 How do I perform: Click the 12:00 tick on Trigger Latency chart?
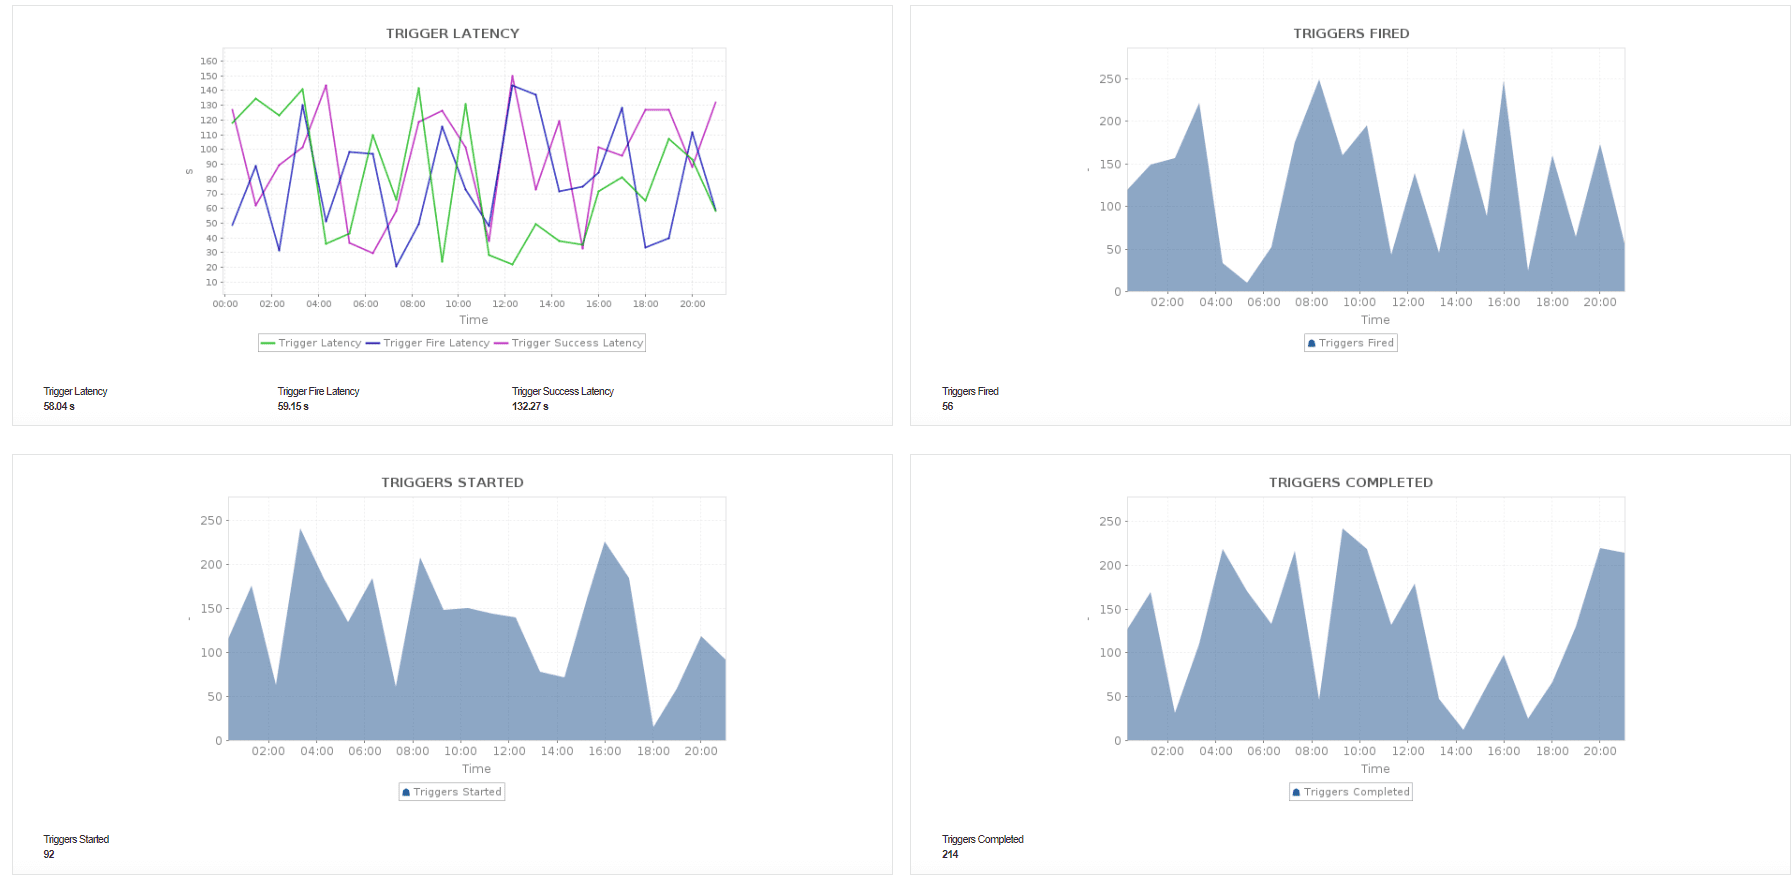(505, 304)
